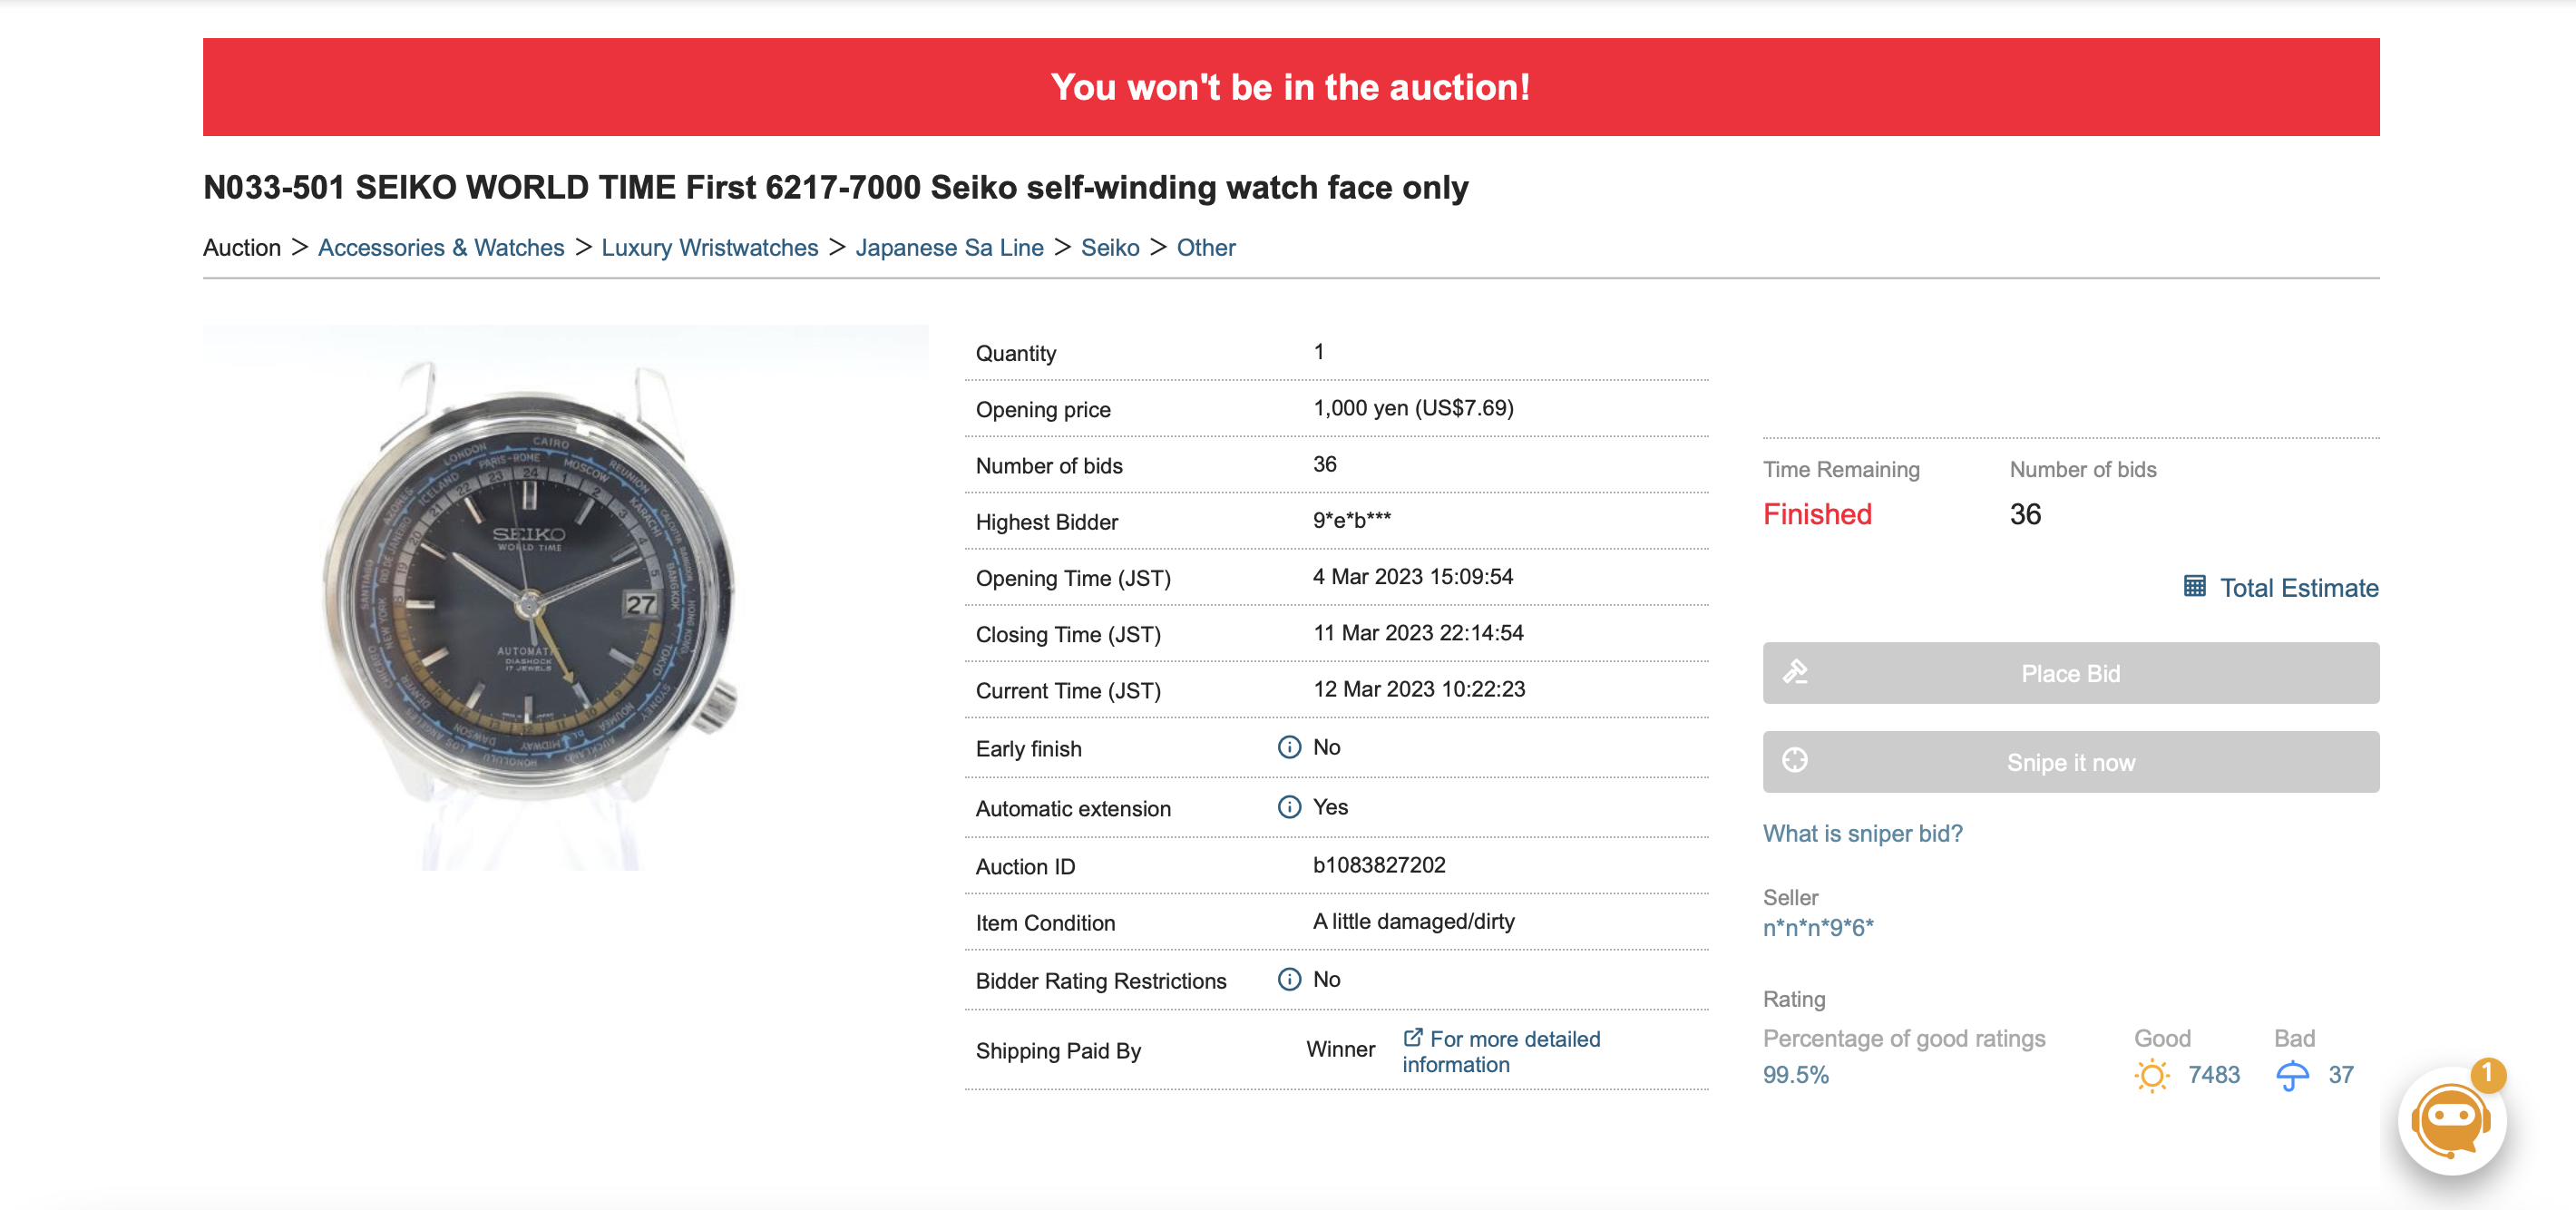Open Japanese Sa Line breadcrumb
The height and width of the screenshot is (1210, 2576).
tap(949, 247)
